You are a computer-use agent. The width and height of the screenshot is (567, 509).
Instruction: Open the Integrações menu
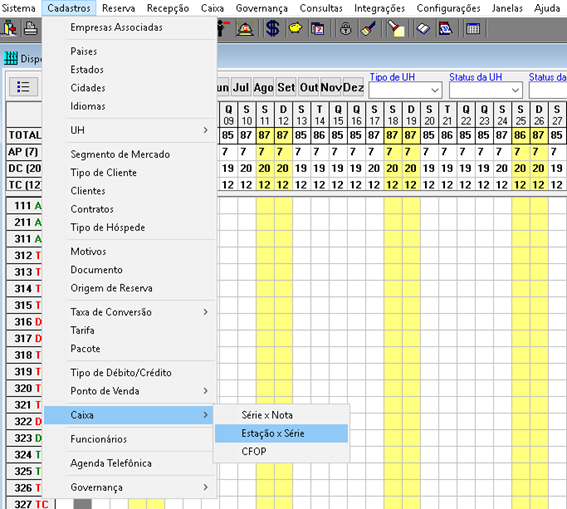tap(379, 8)
